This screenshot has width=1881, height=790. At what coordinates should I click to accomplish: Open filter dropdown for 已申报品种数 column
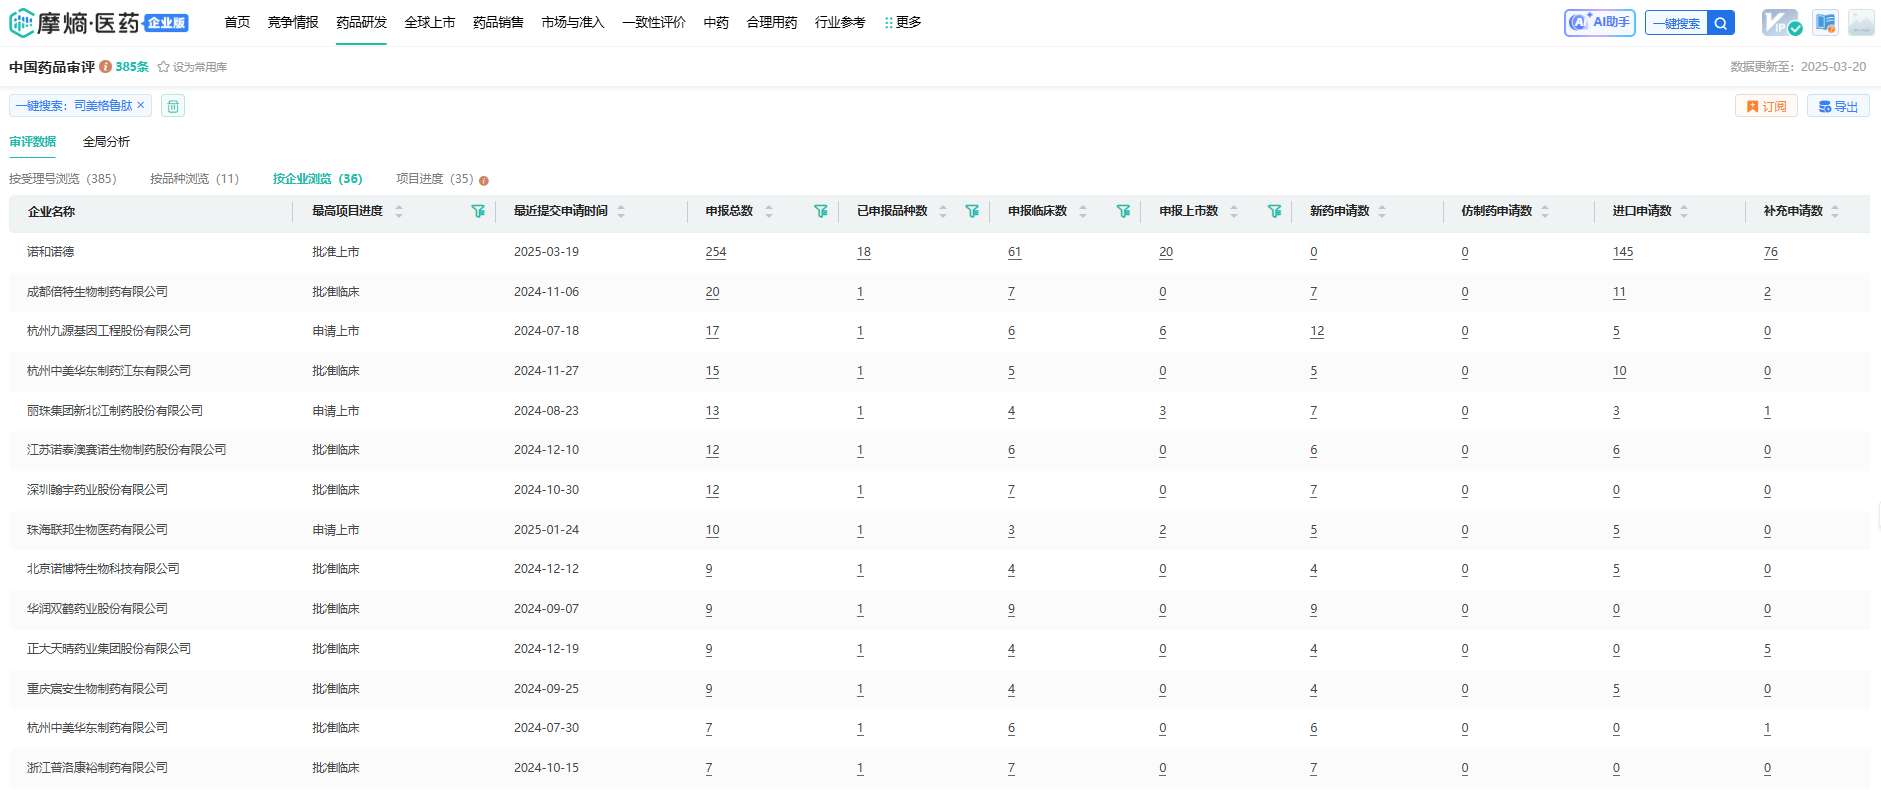[x=972, y=211]
